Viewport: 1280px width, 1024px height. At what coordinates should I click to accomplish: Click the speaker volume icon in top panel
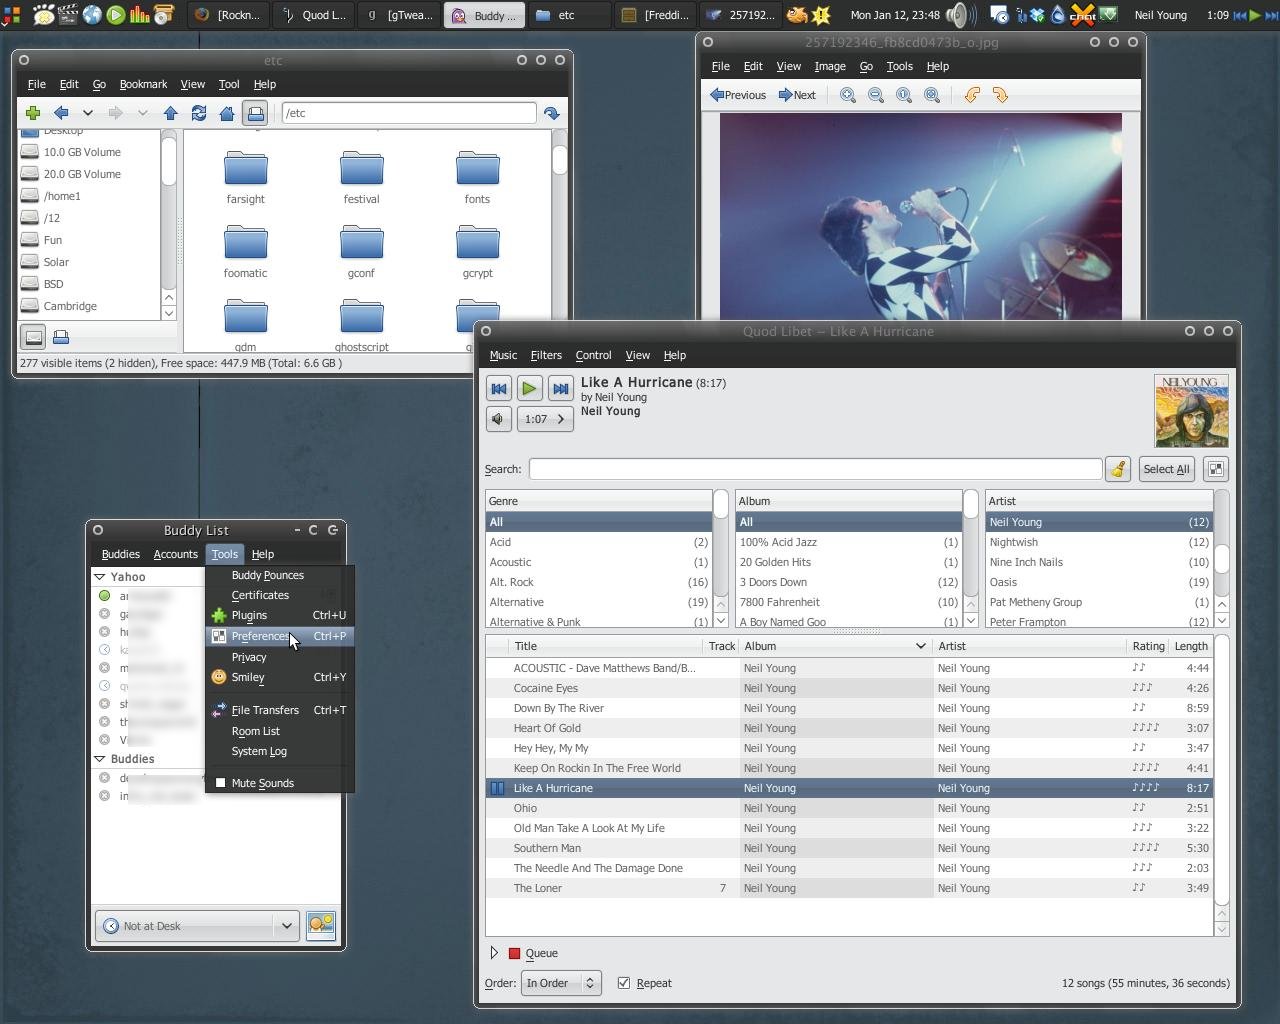(958, 15)
